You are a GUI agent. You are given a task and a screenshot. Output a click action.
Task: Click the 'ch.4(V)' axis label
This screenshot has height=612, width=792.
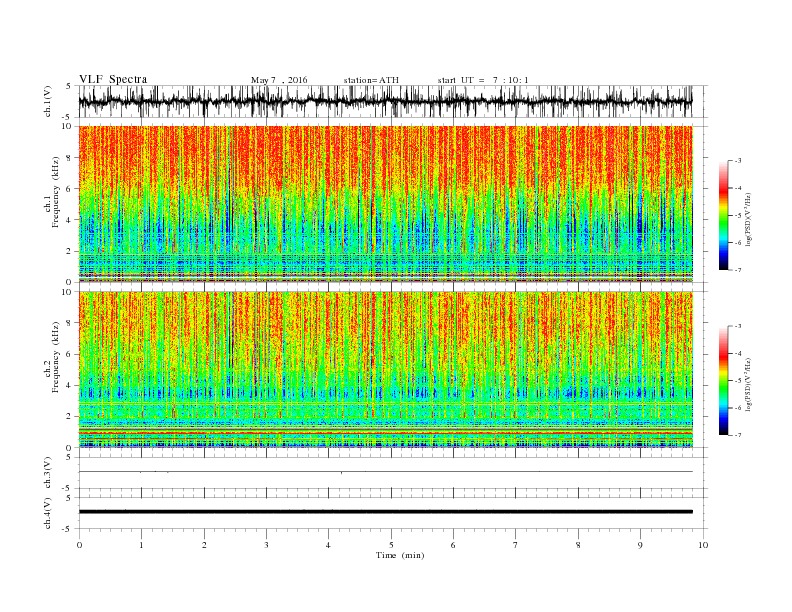(x=48, y=513)
